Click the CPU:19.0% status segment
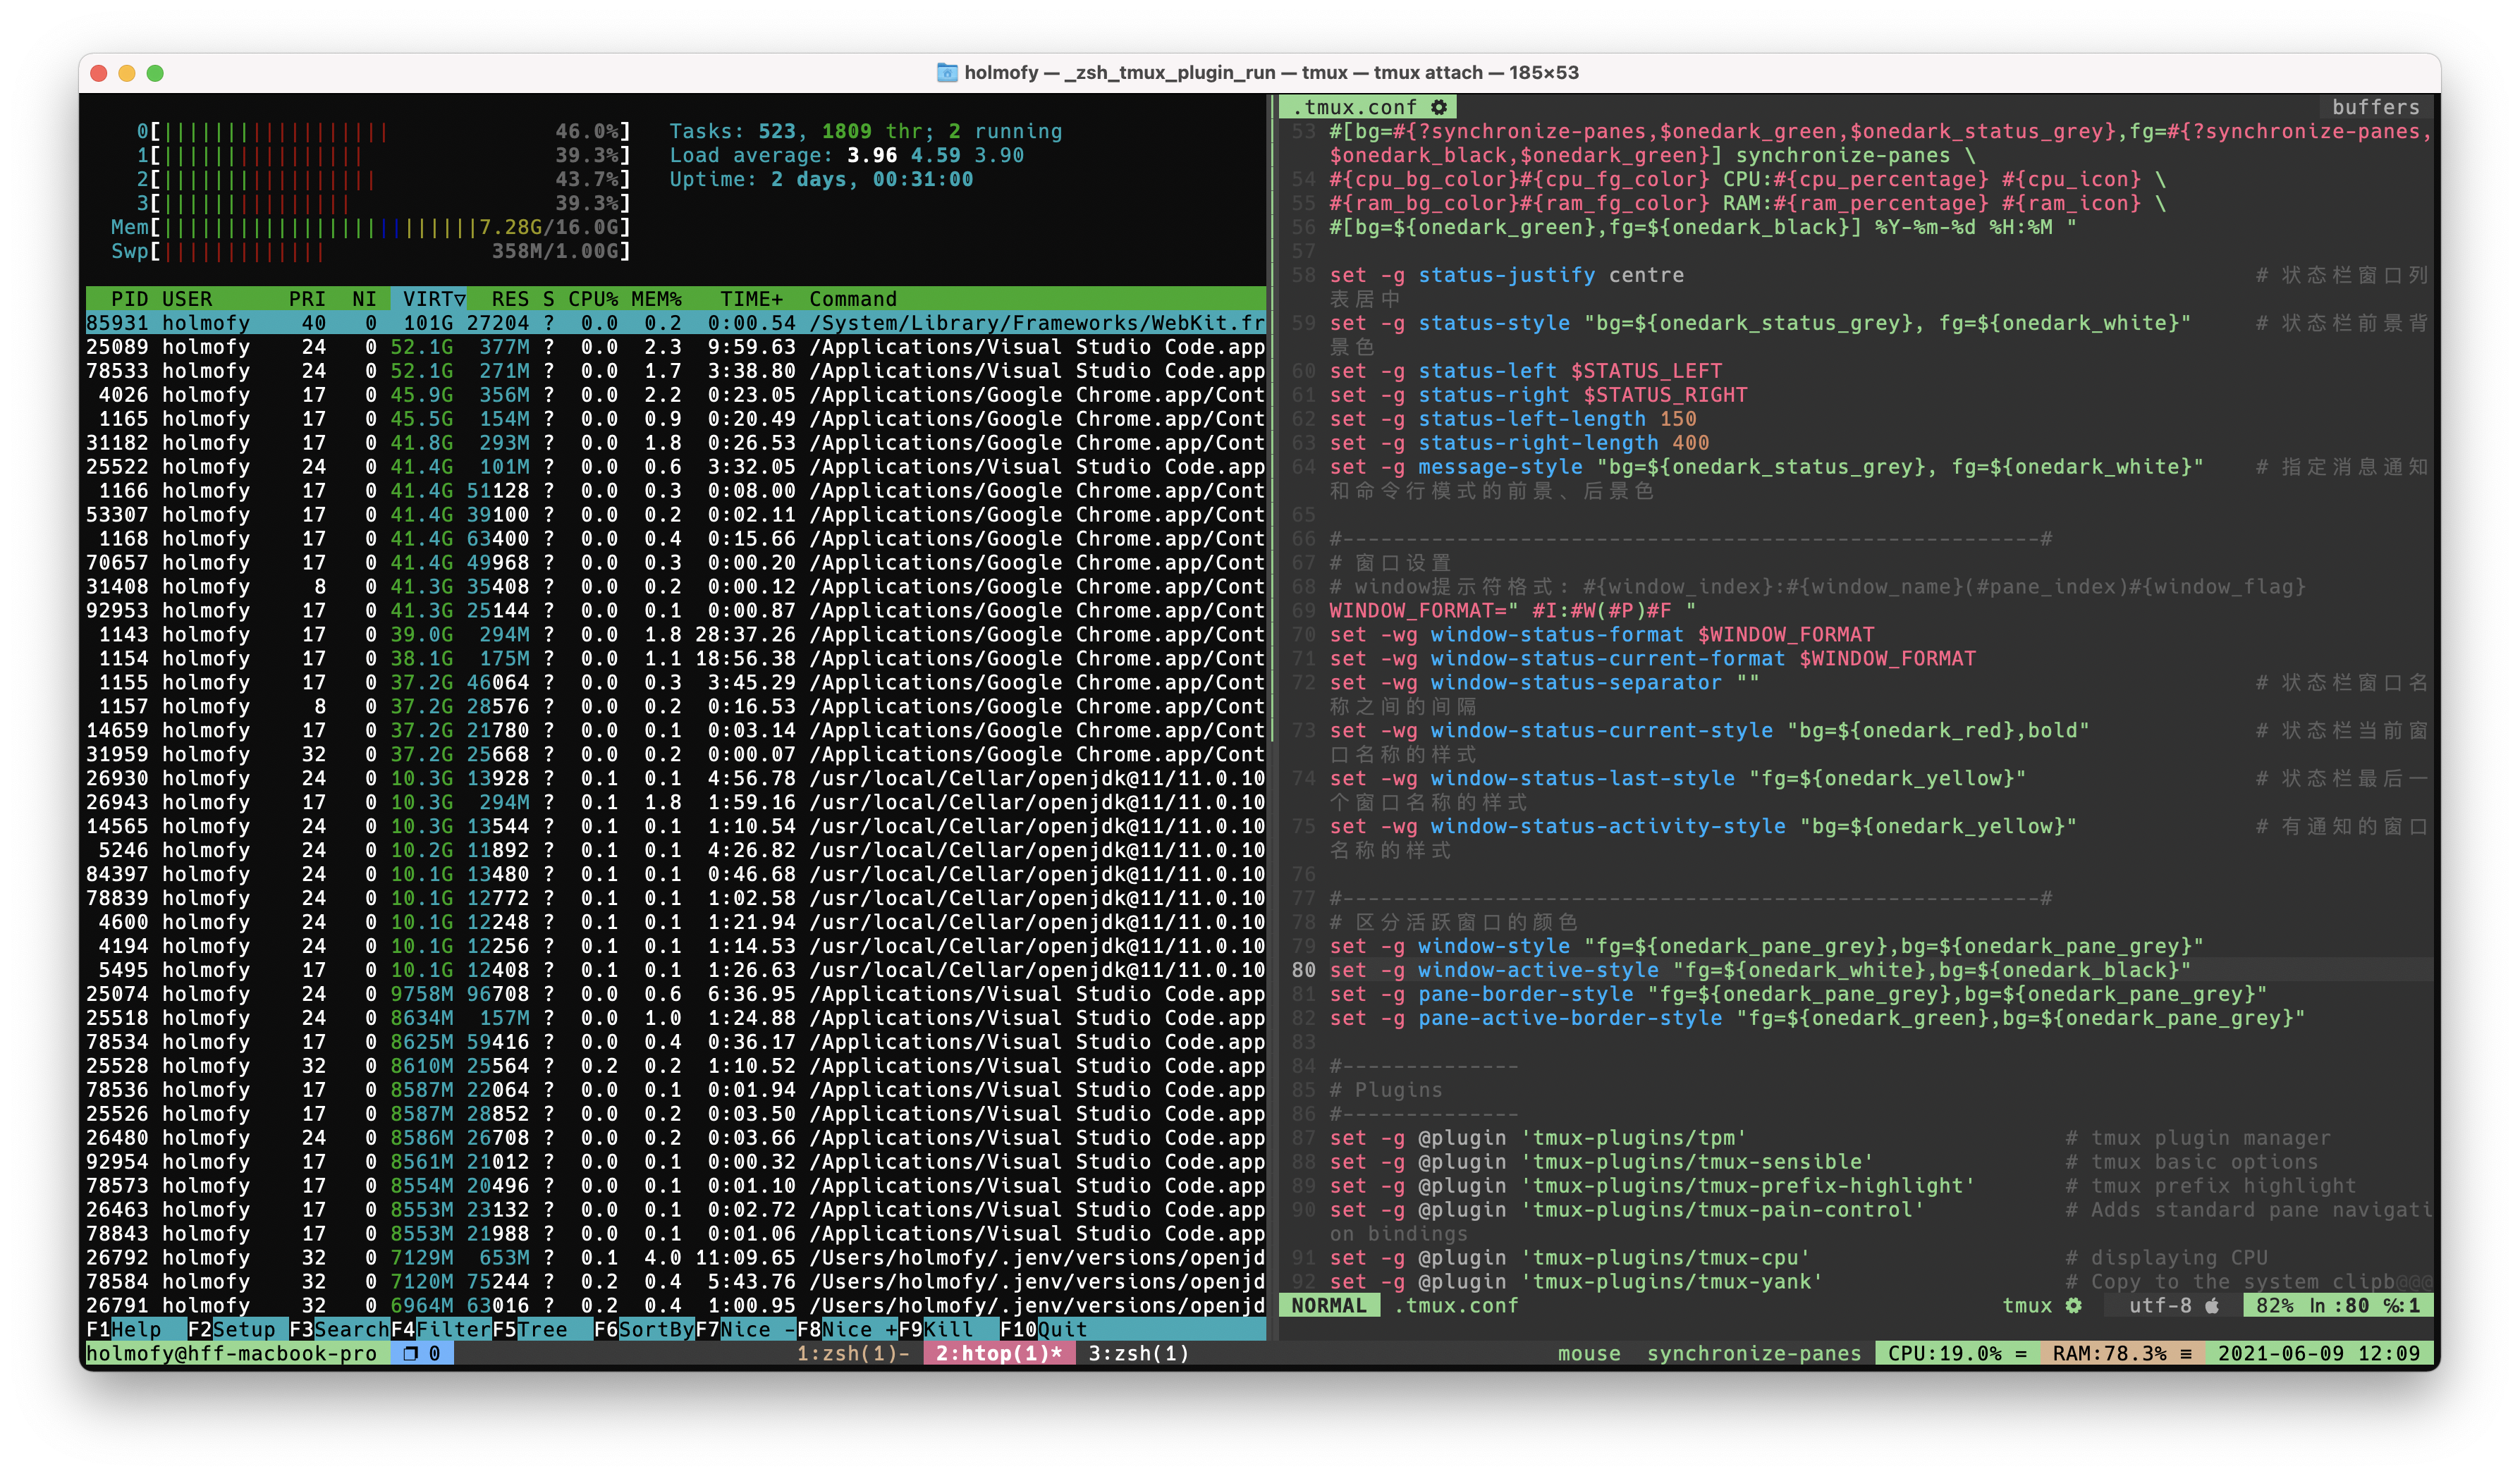Image resolution: width=2520 pixels, height=1476 pixels. tap(1957, 1353)
